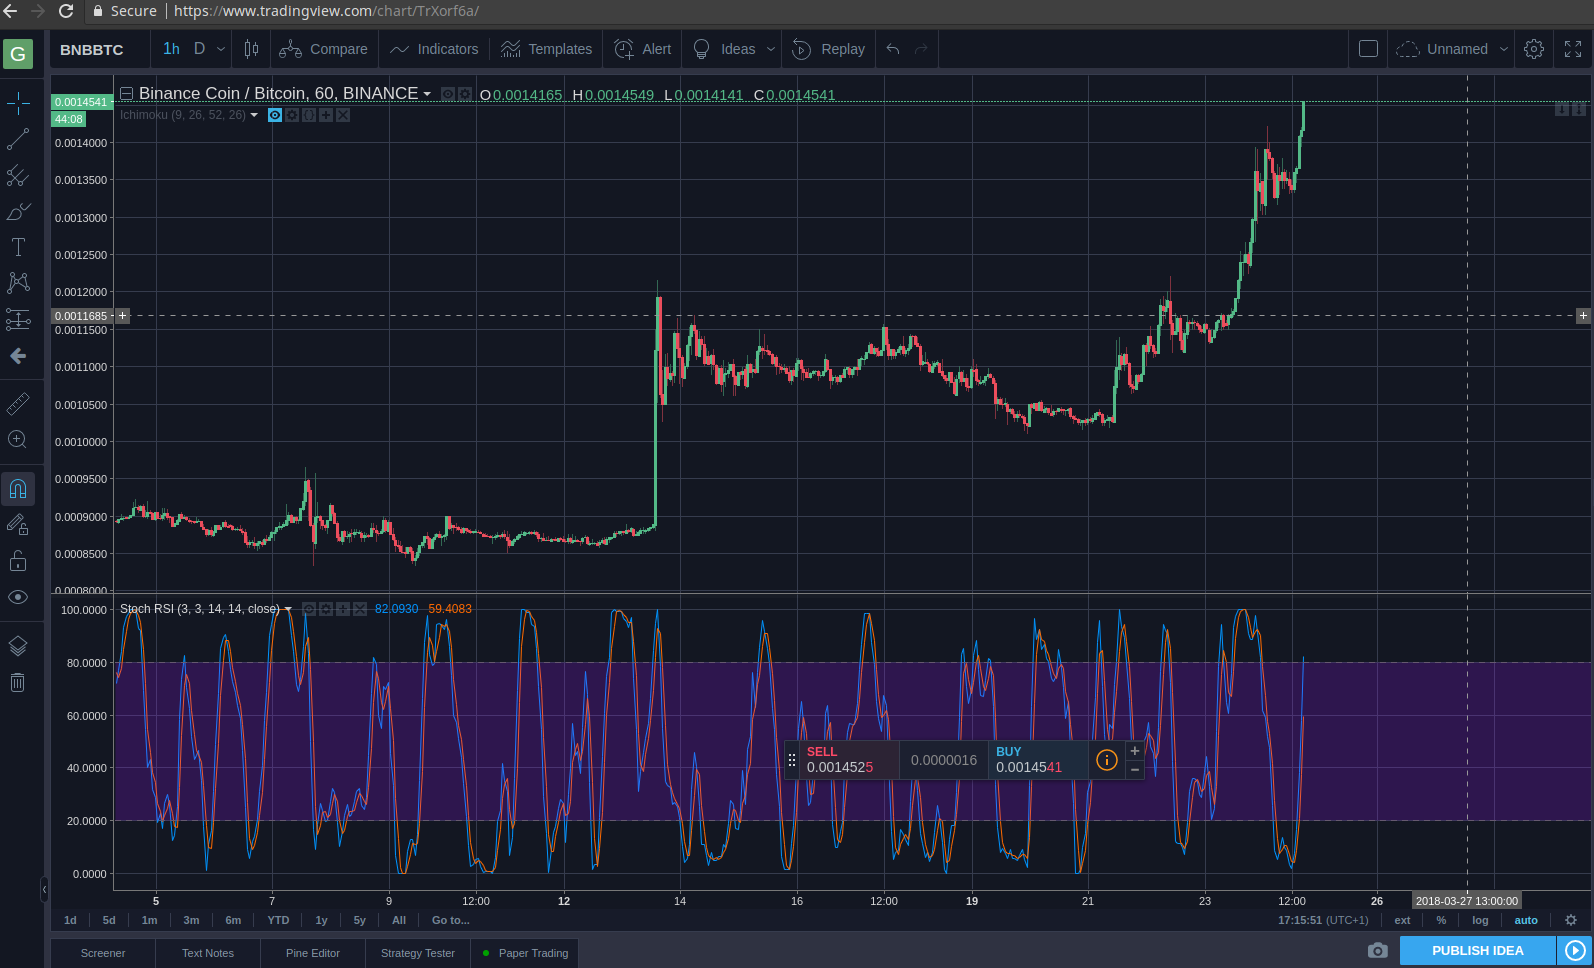Toggle log scale
This screenshot has width=1594, height=968.
click(x=1480, y=920)
